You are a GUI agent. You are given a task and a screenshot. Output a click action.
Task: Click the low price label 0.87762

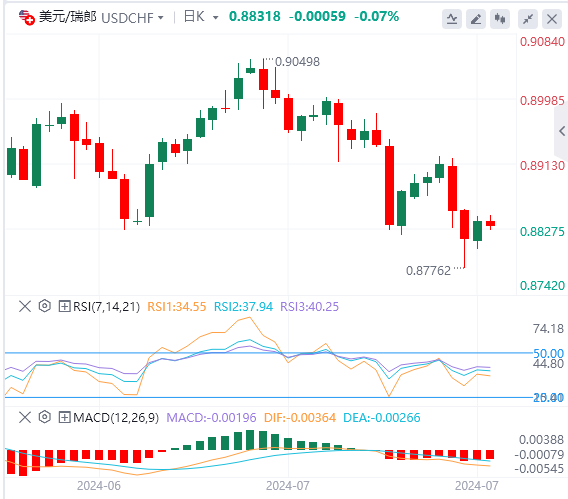429,271
